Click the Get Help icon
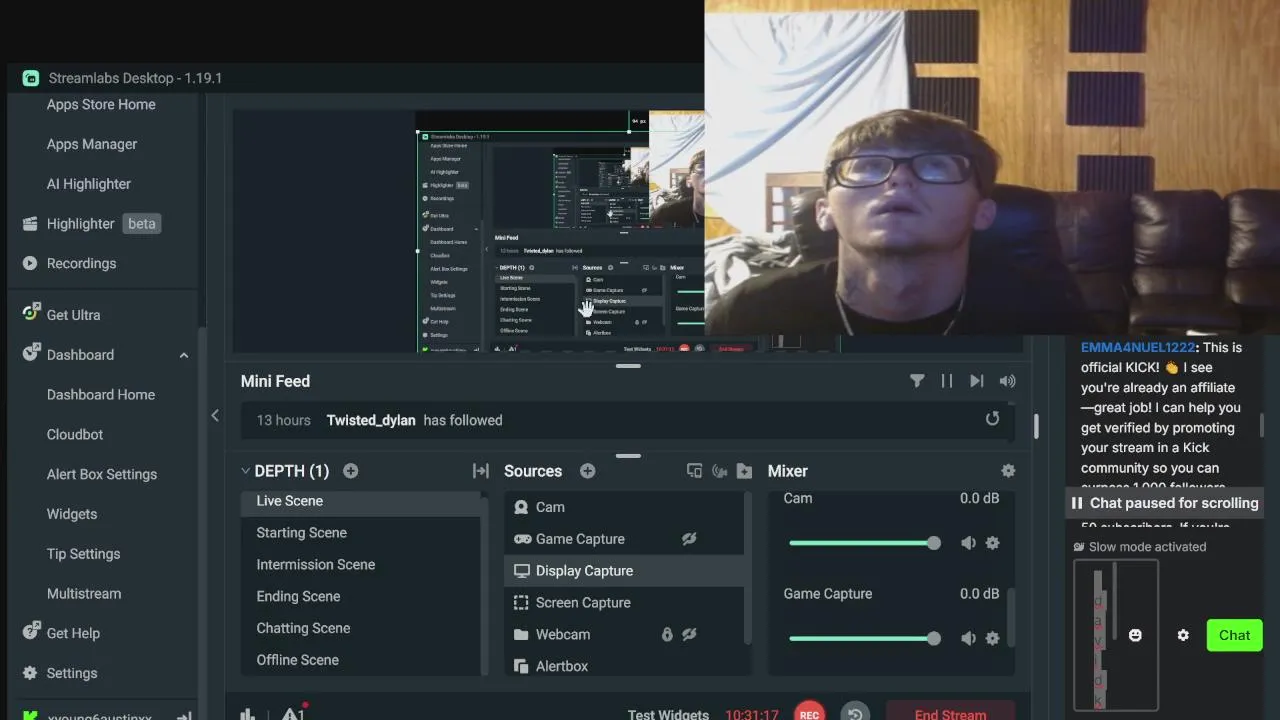1280x720 pixels. pos(30,632)
